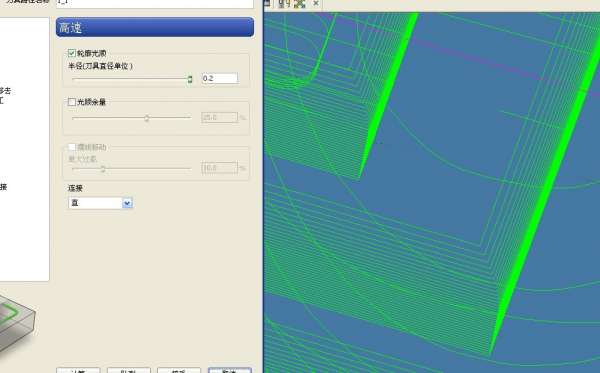Click the green crossed-arrows icon above the viewport

tap(300, 3)
